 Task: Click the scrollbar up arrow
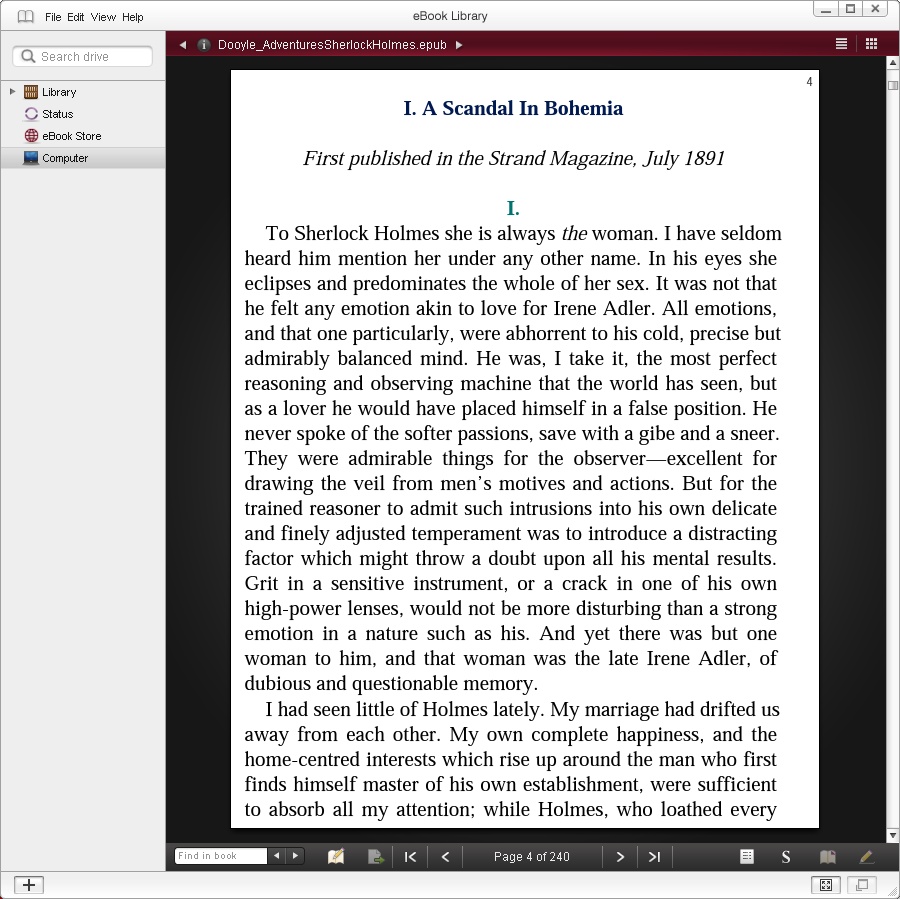point(893,62)
